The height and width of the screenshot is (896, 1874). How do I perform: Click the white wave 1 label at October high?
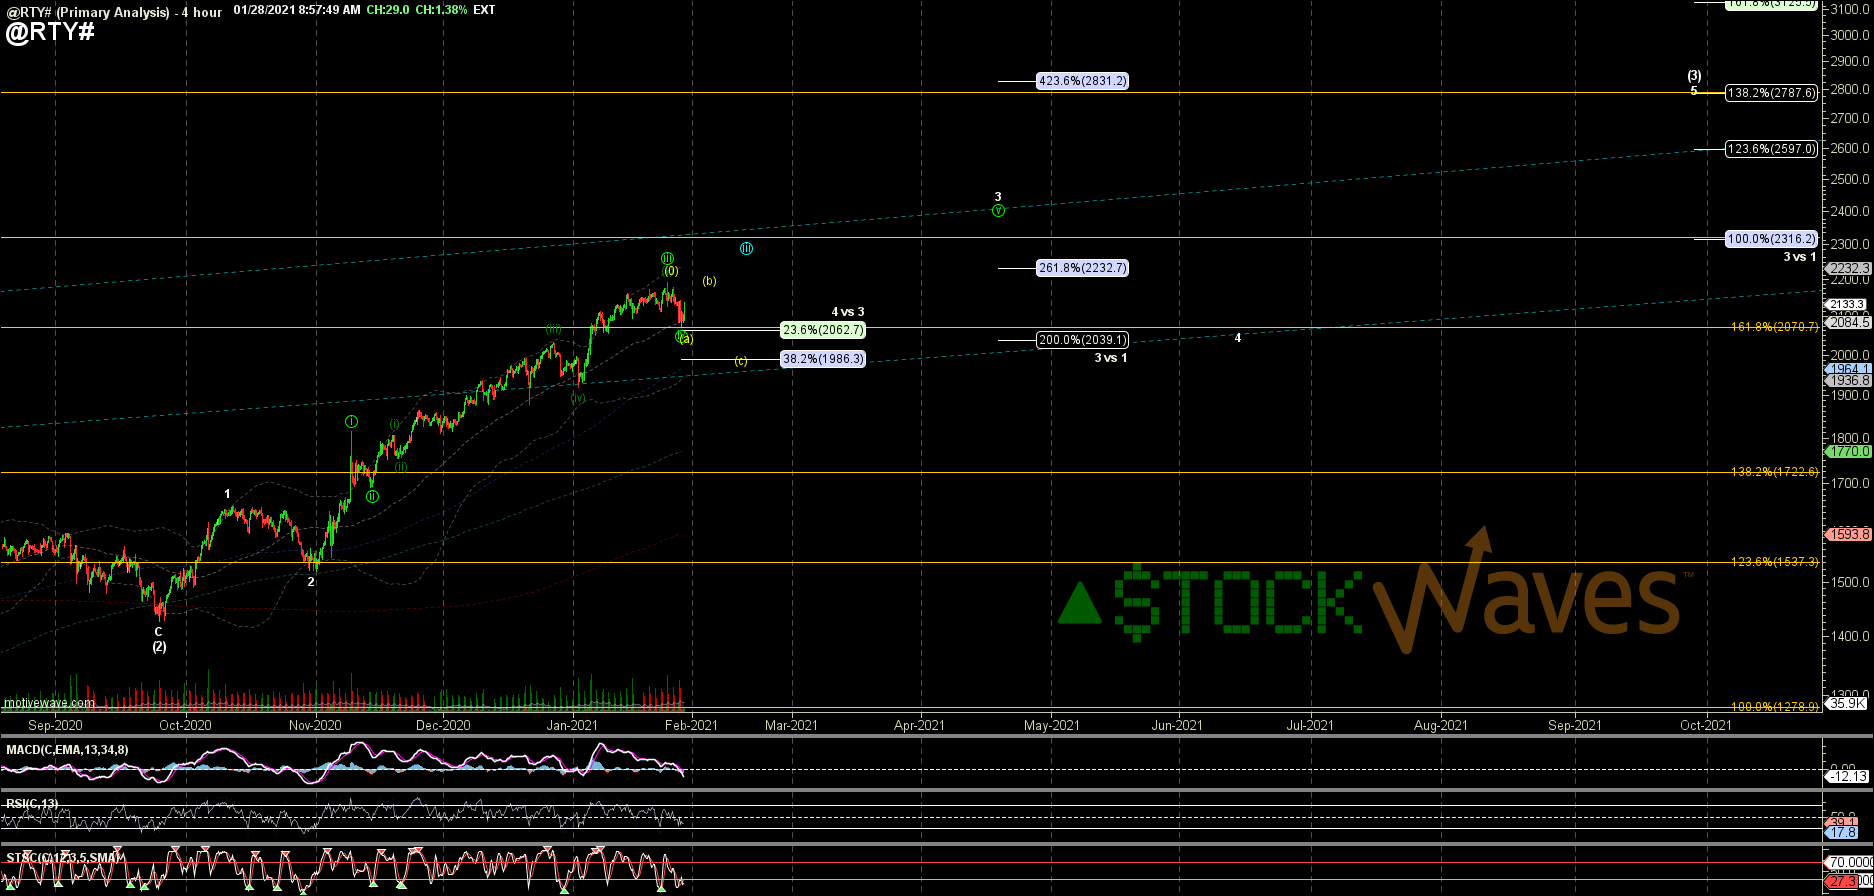[228, 494]
